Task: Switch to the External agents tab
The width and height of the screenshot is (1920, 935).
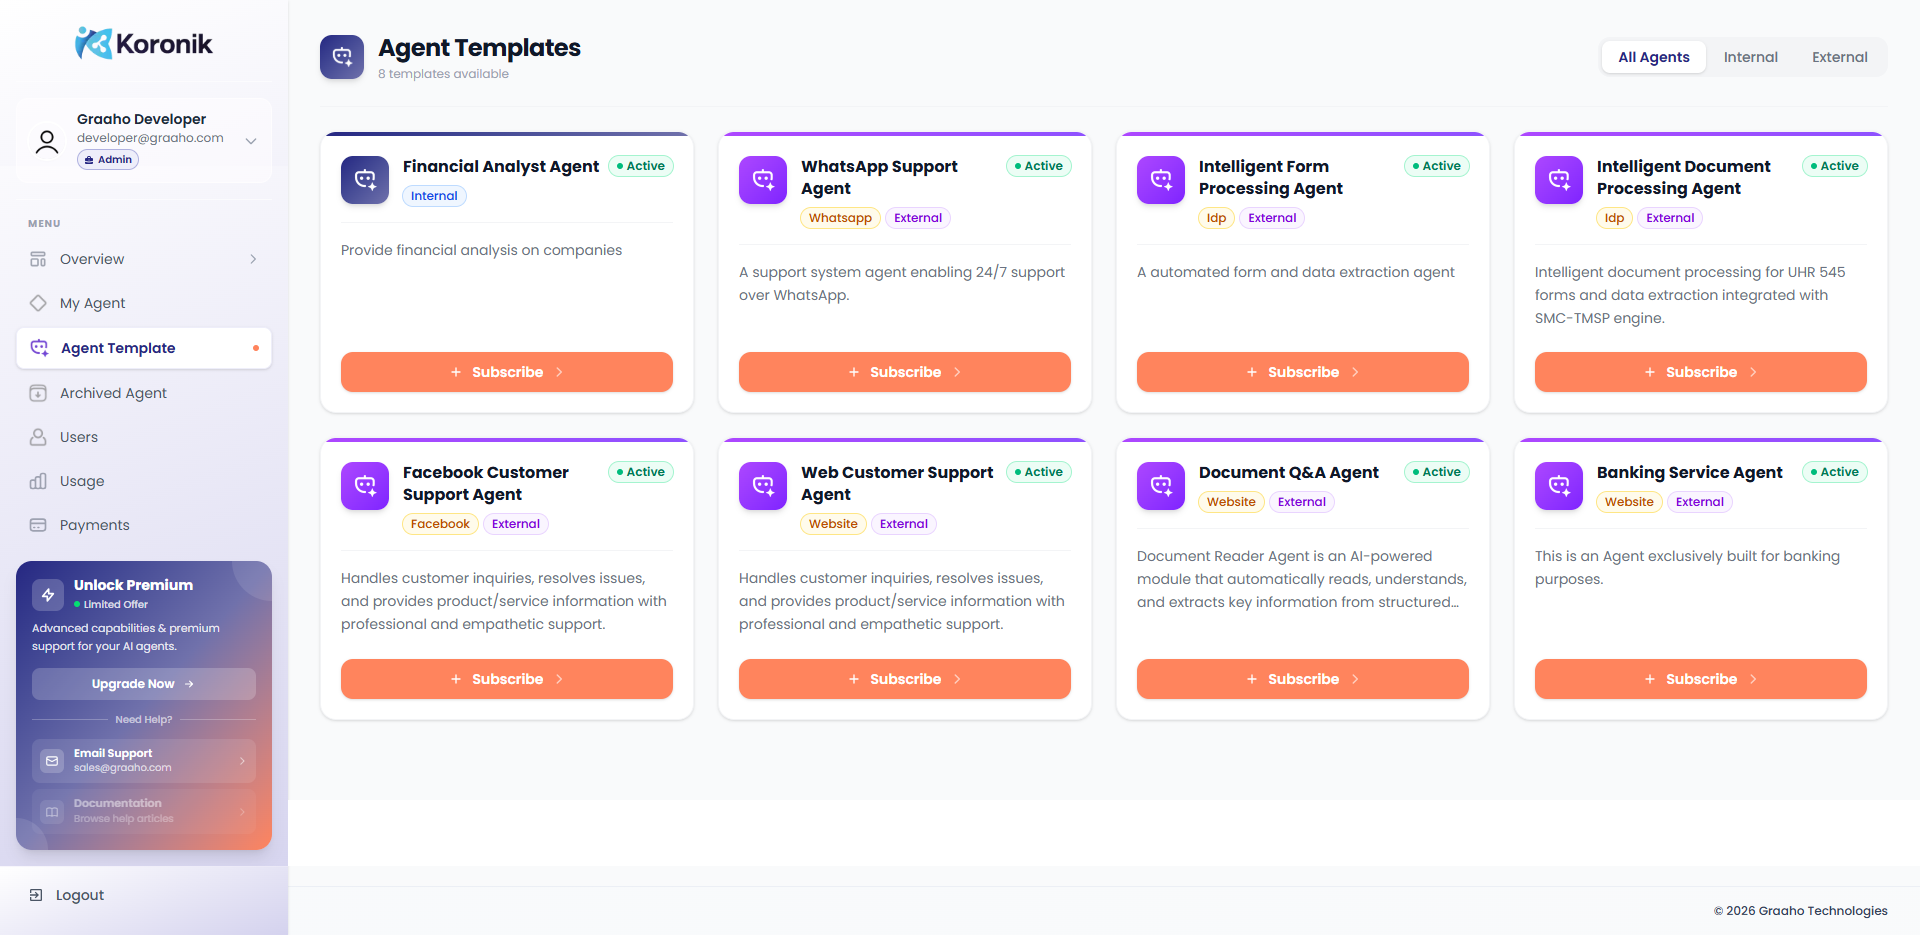Action: click(1839, 57)
